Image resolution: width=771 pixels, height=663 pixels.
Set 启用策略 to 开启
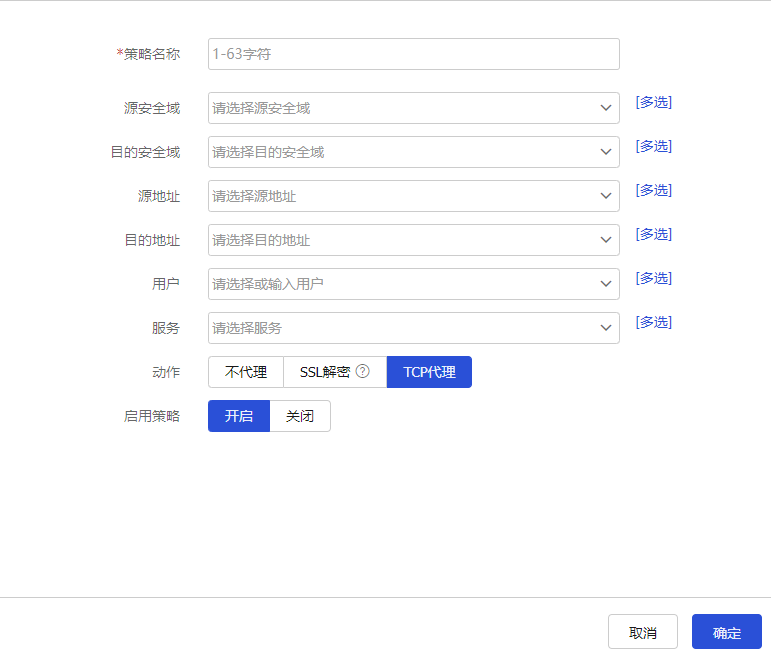tap(239, 416)
